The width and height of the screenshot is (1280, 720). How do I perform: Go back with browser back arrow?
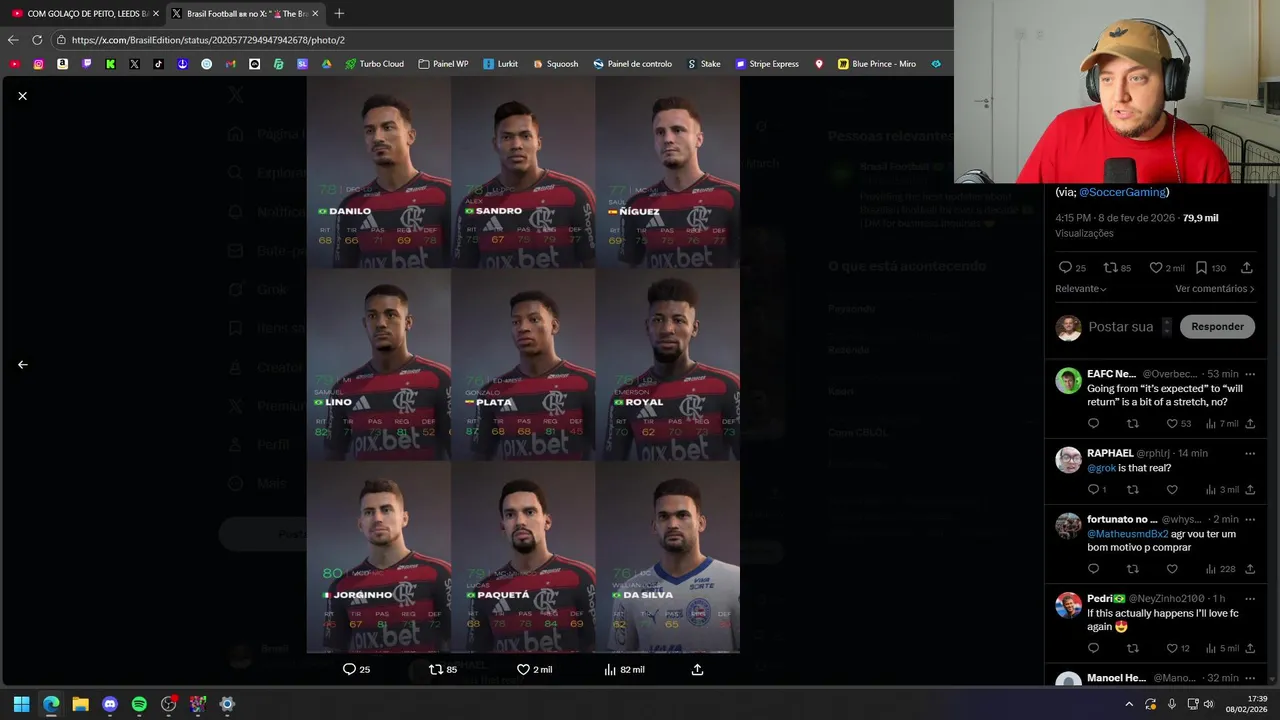coord(13,40)
